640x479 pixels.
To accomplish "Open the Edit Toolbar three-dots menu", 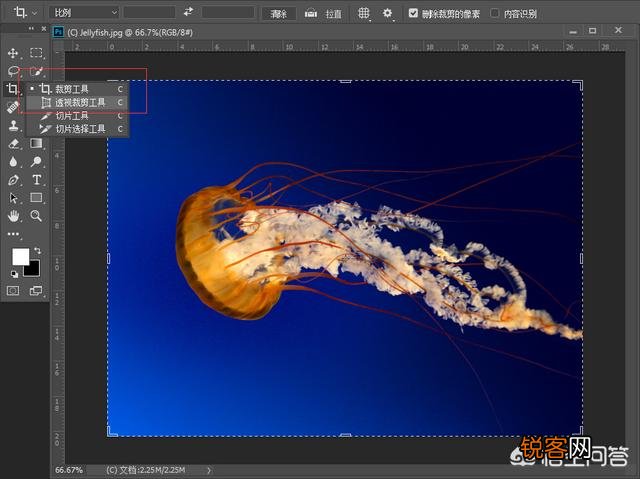I will click(13, 234).
